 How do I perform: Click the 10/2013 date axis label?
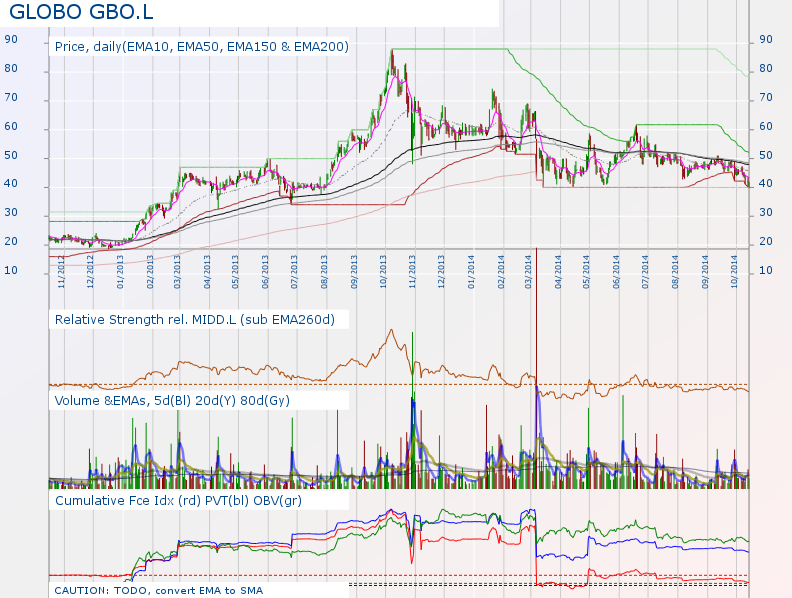coord(383,272)
